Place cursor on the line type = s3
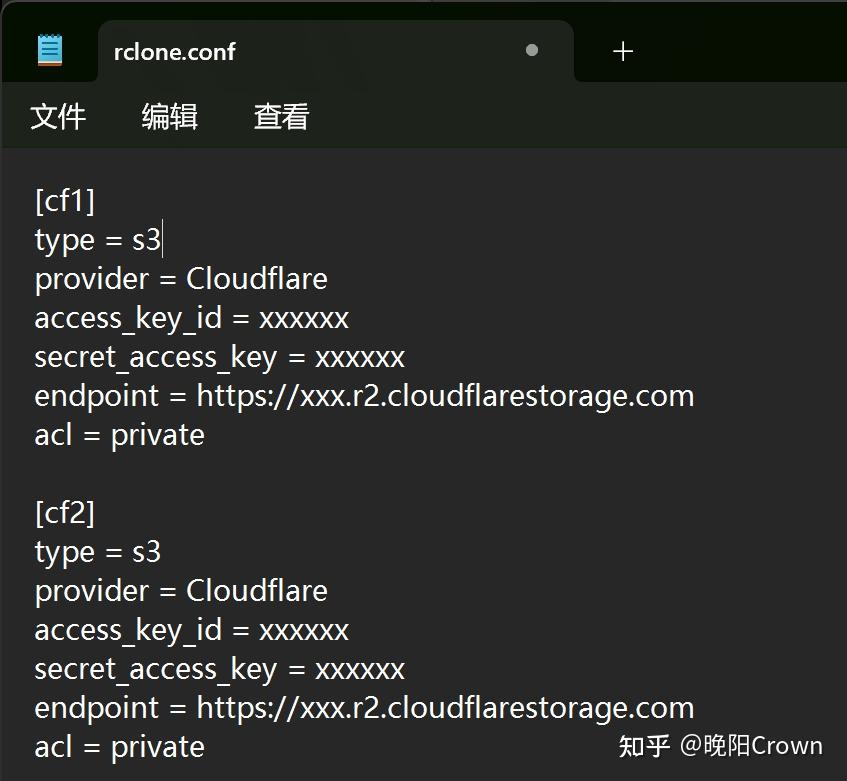Image resolution: width=847 pixels, height=781 pixels. click(97, 240)
